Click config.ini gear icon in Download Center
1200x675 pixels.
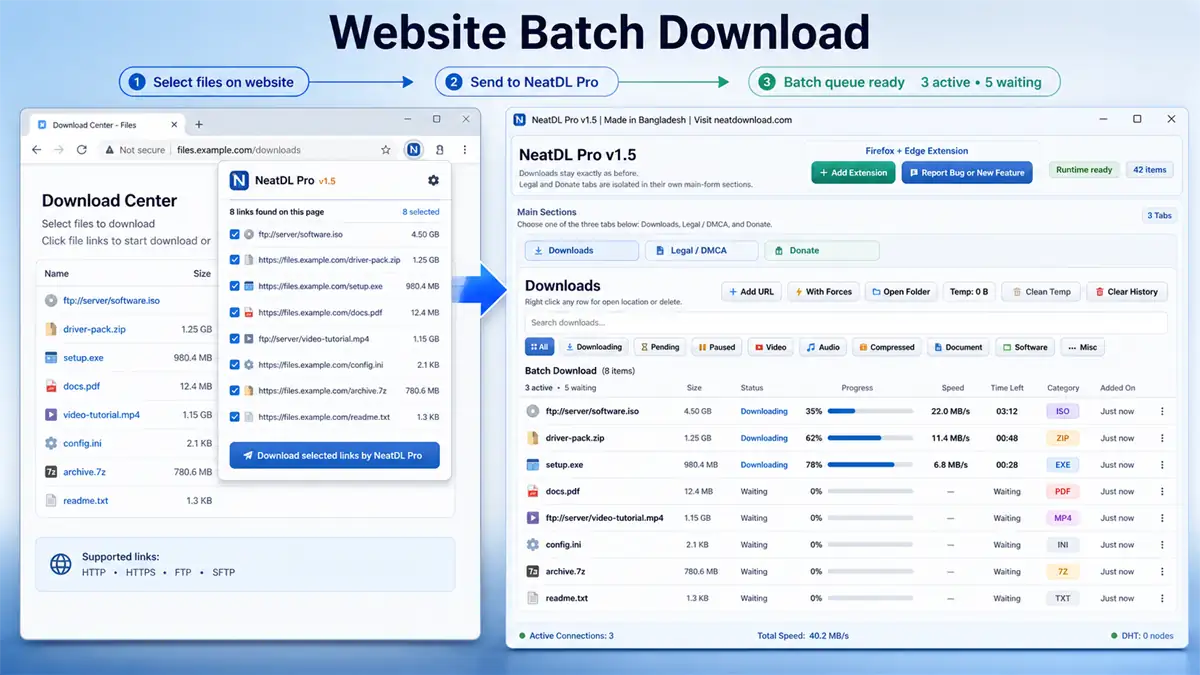pyautogui.click(x=51, y=443)
